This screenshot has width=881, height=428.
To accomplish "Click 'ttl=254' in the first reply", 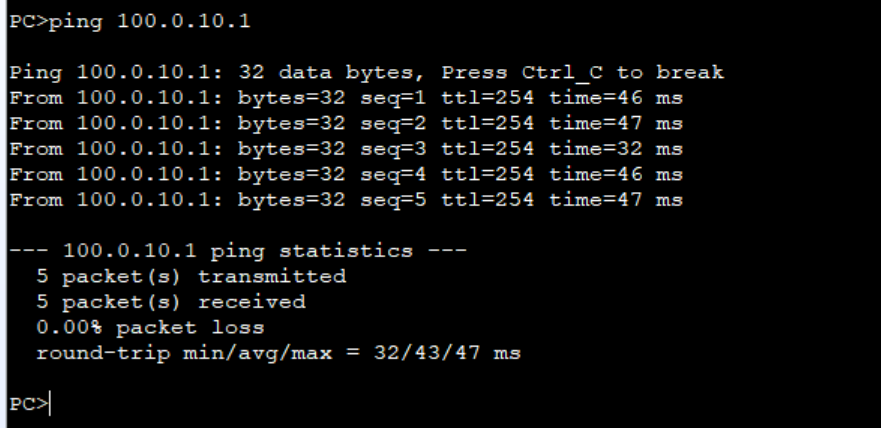I will (488, 98).
